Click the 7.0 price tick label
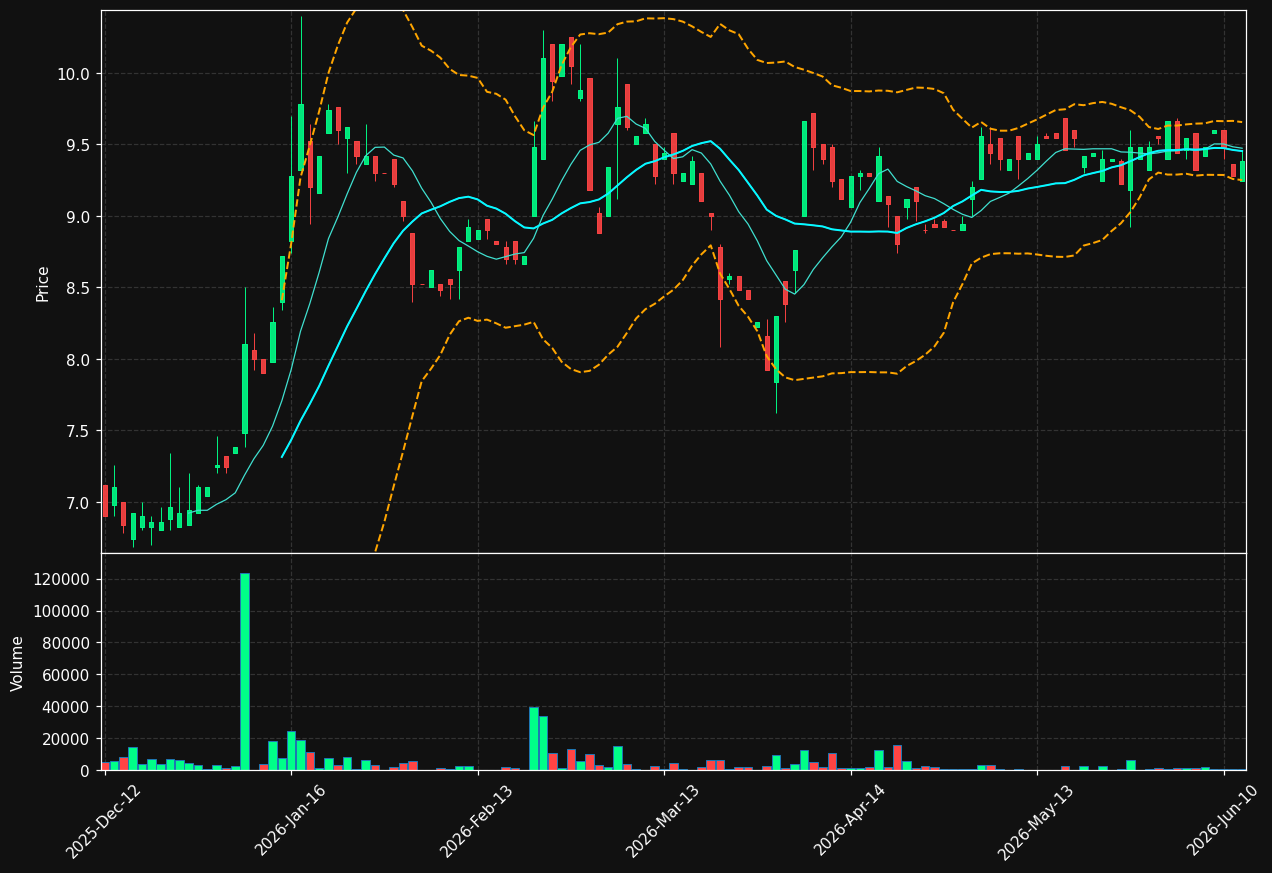This screenshot has width=1272, height=873. (76, 503)
